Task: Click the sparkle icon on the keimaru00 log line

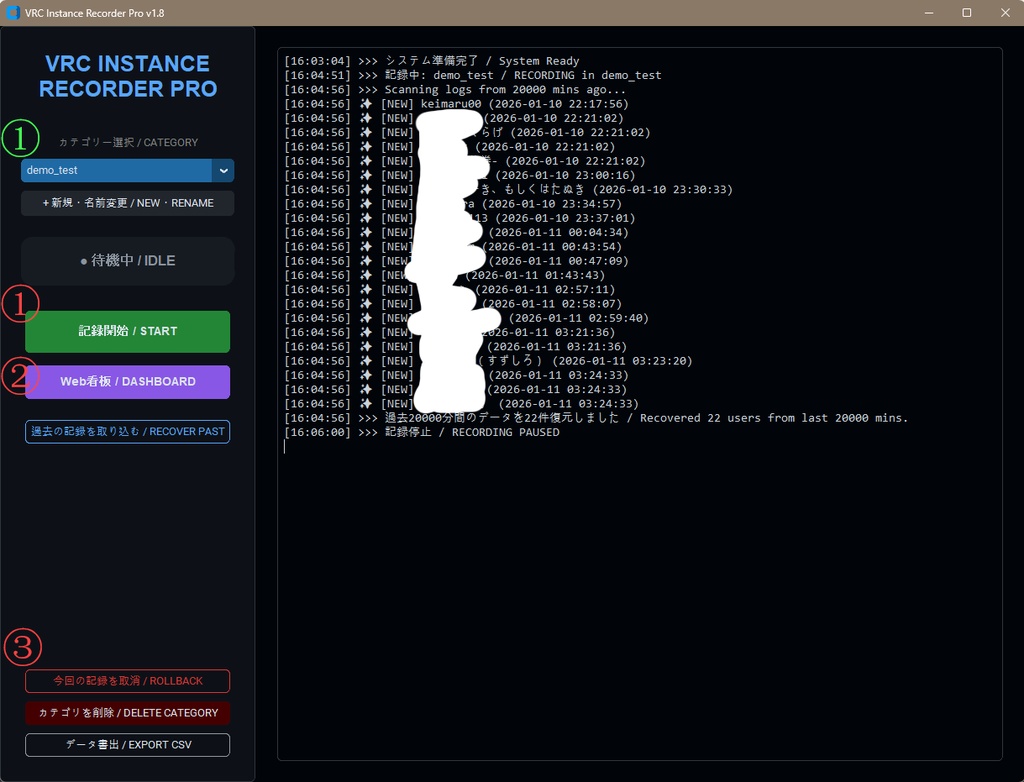Action: [x=366, y=104]
